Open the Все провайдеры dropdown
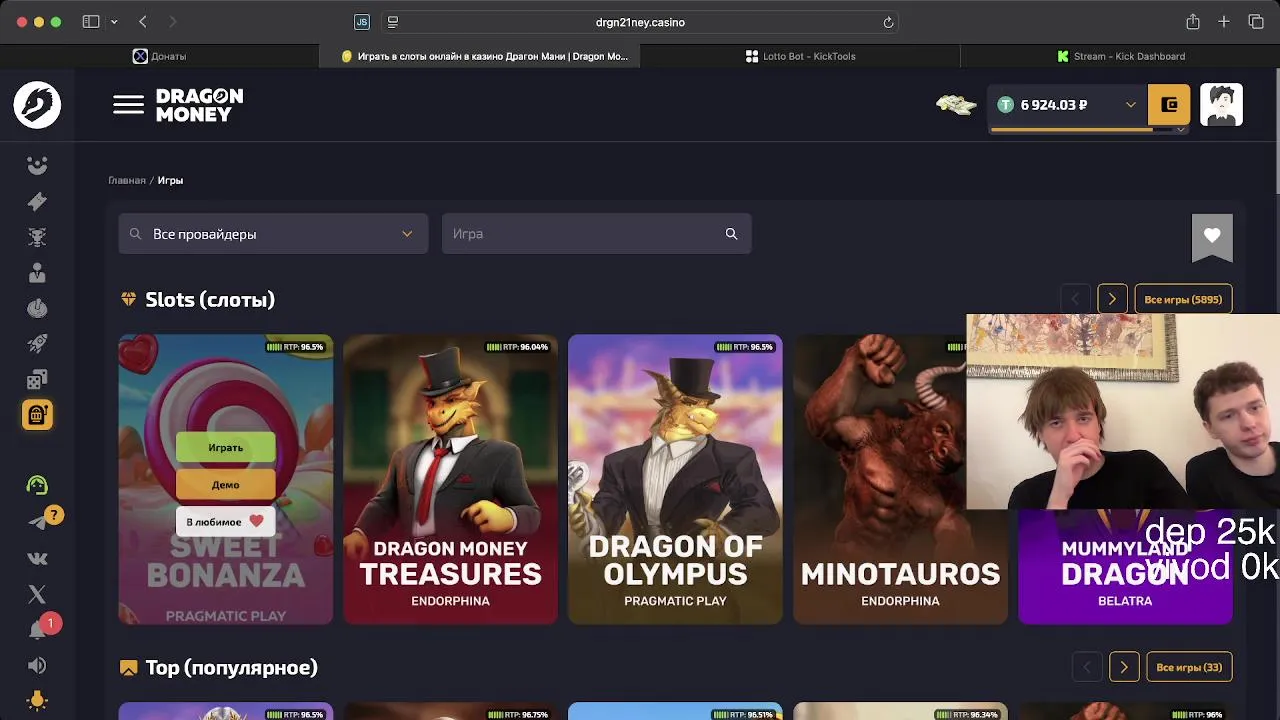This screenshot has height=720, width=1280. coord(273,234)
